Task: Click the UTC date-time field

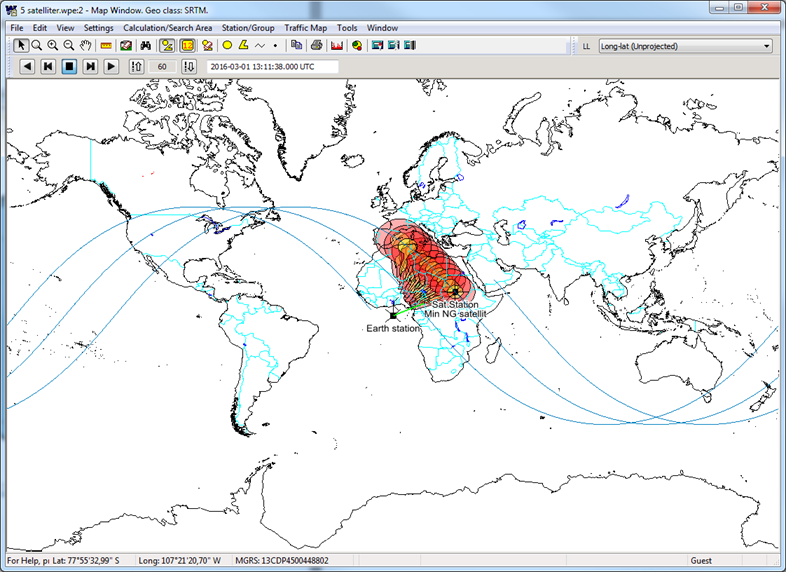Action: (273, 67)
